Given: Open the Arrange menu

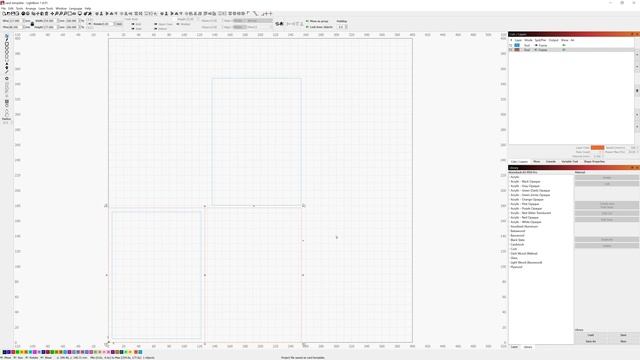Looking at the screenshot, I should point(31,8).
